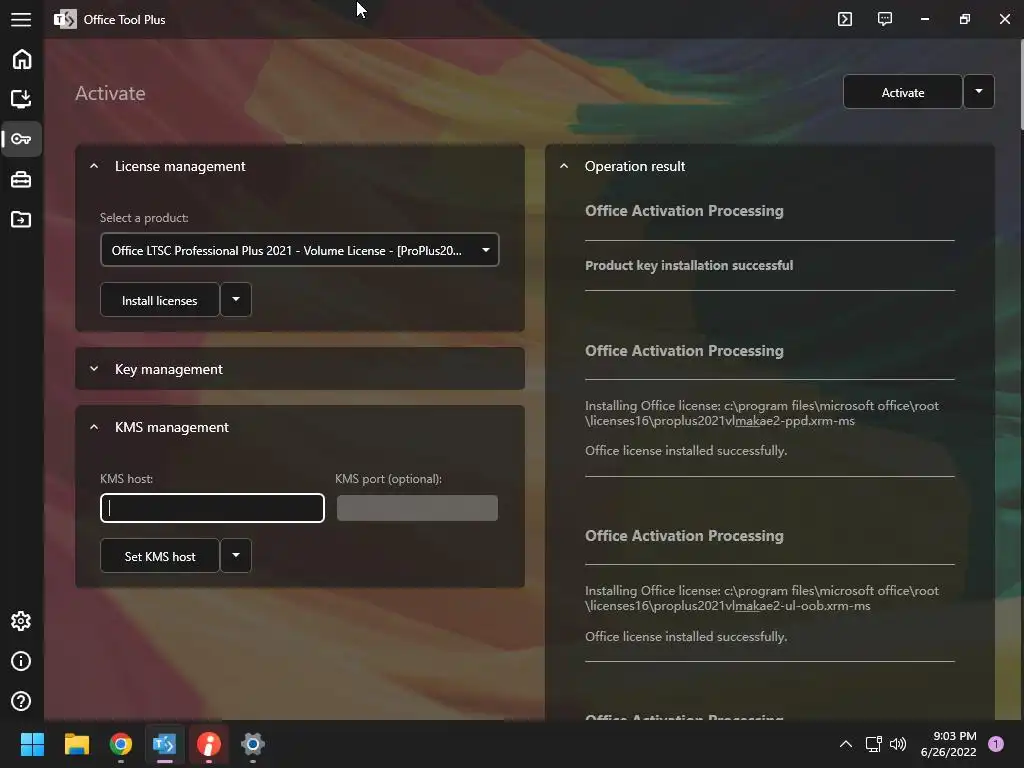This screenshot has height=768, width=1024.
Task: Open the Install licenses dropdown arrow
Action: click(x=236, y=300)
